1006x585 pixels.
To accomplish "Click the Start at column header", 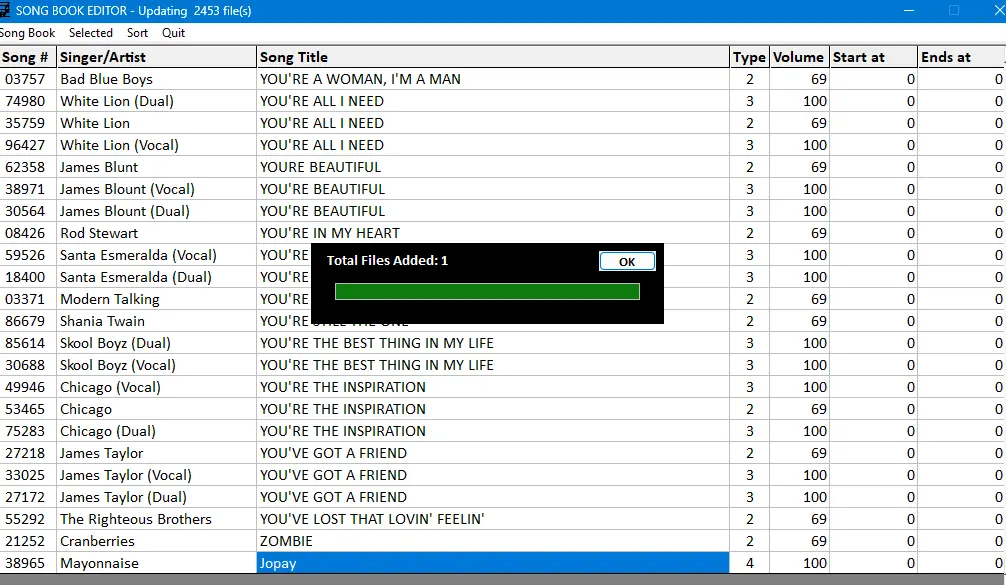I will click(x=874, y=57).
